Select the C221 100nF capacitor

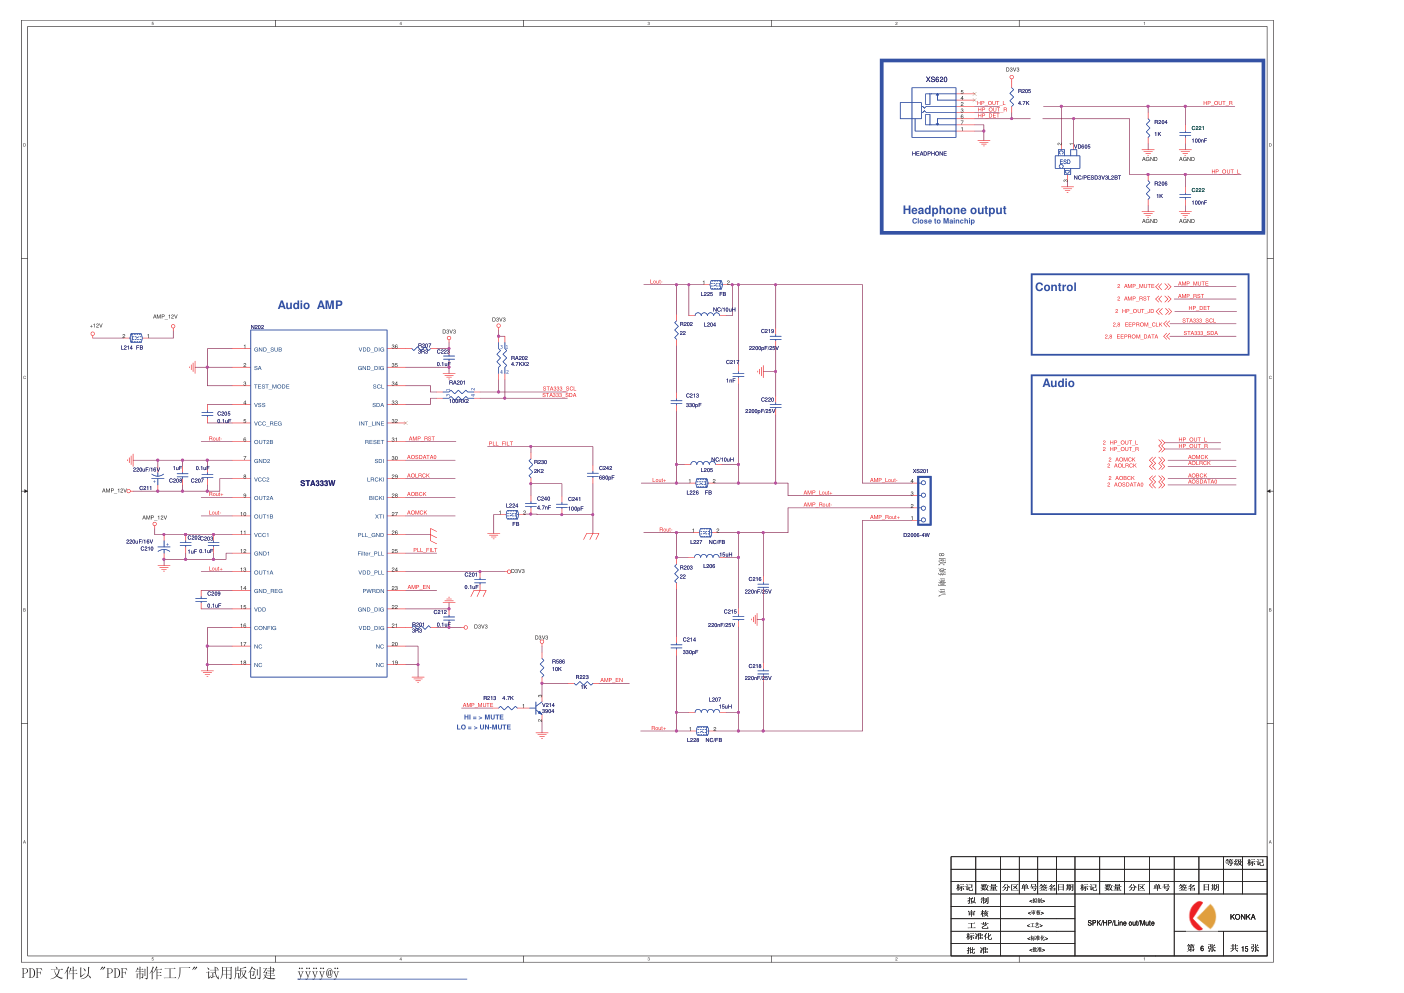click(x=1186, y=133)
